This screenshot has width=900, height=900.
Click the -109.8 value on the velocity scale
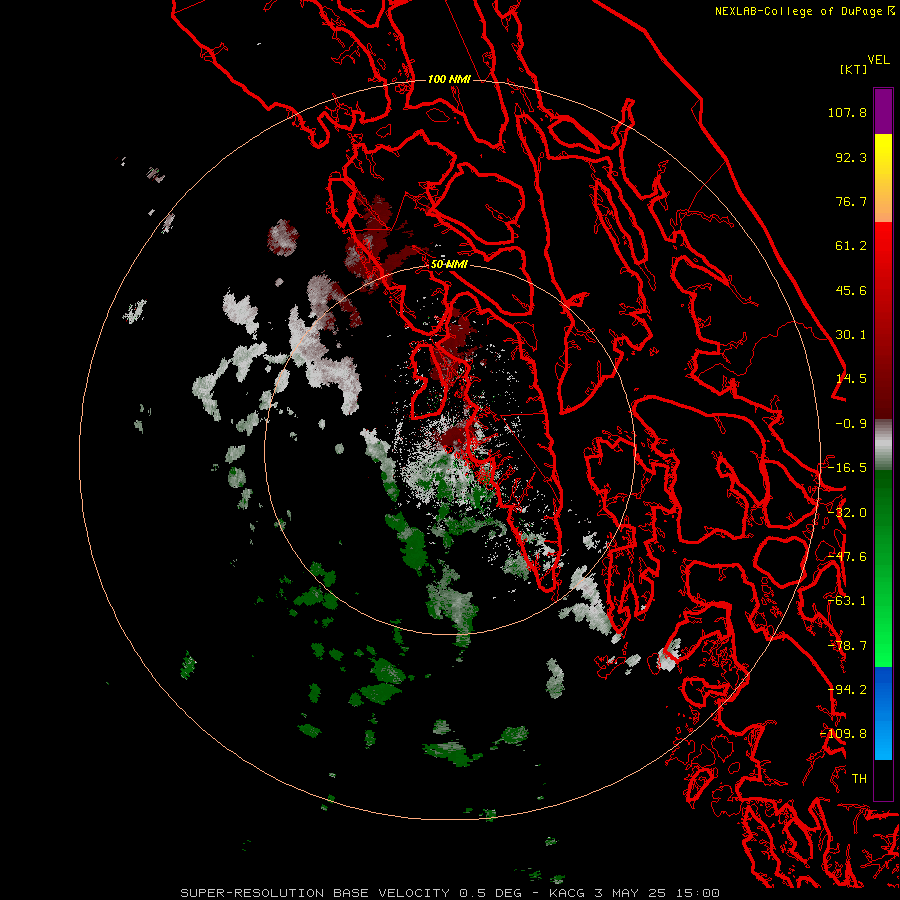point(843,734)
